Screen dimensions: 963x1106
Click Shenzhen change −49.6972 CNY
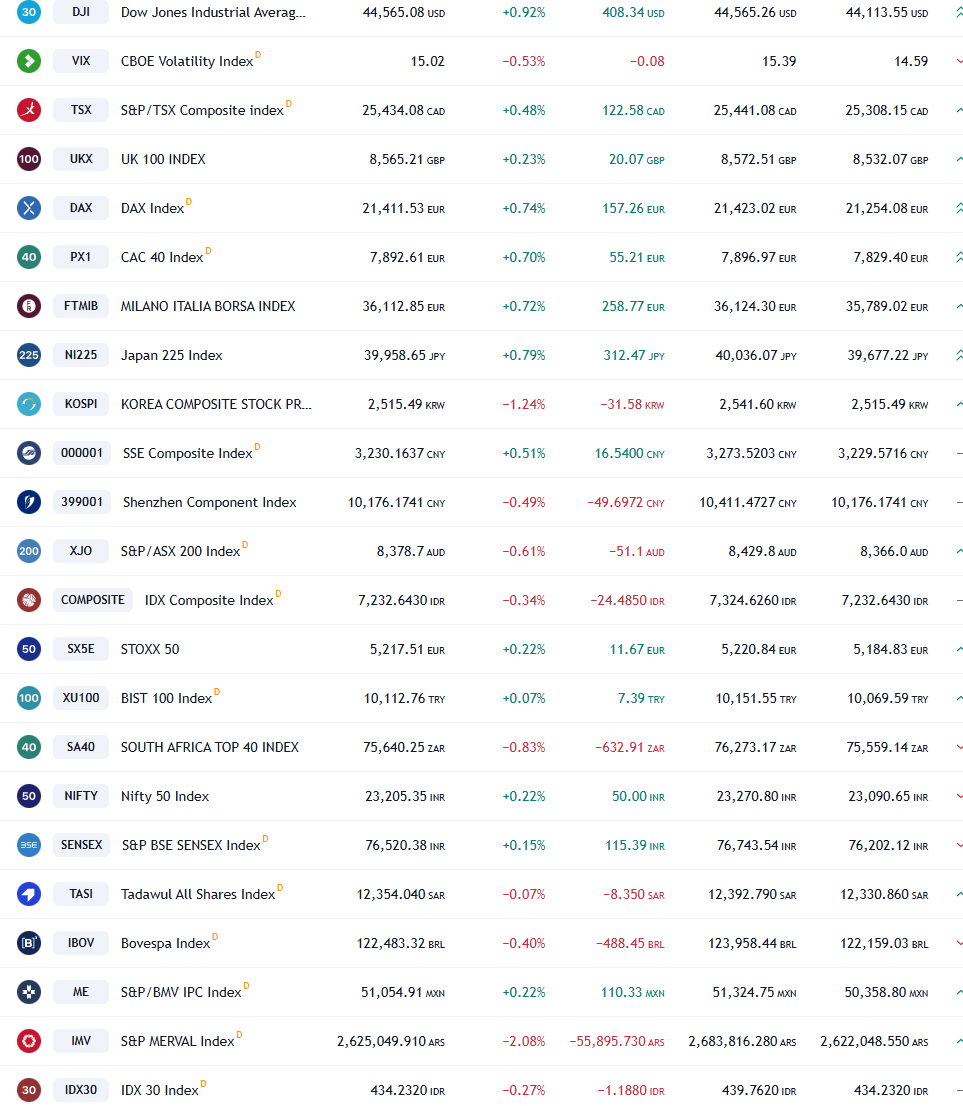[626, 502]
